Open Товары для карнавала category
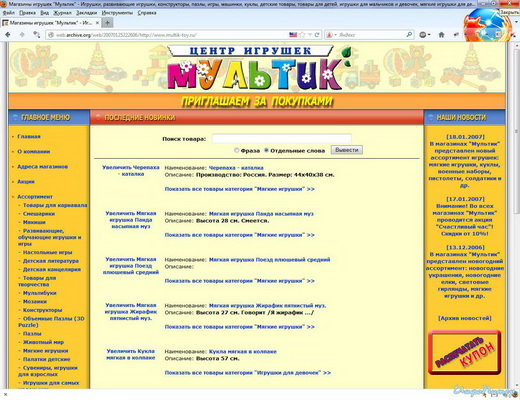520x400 pixels. pos(55,205)
